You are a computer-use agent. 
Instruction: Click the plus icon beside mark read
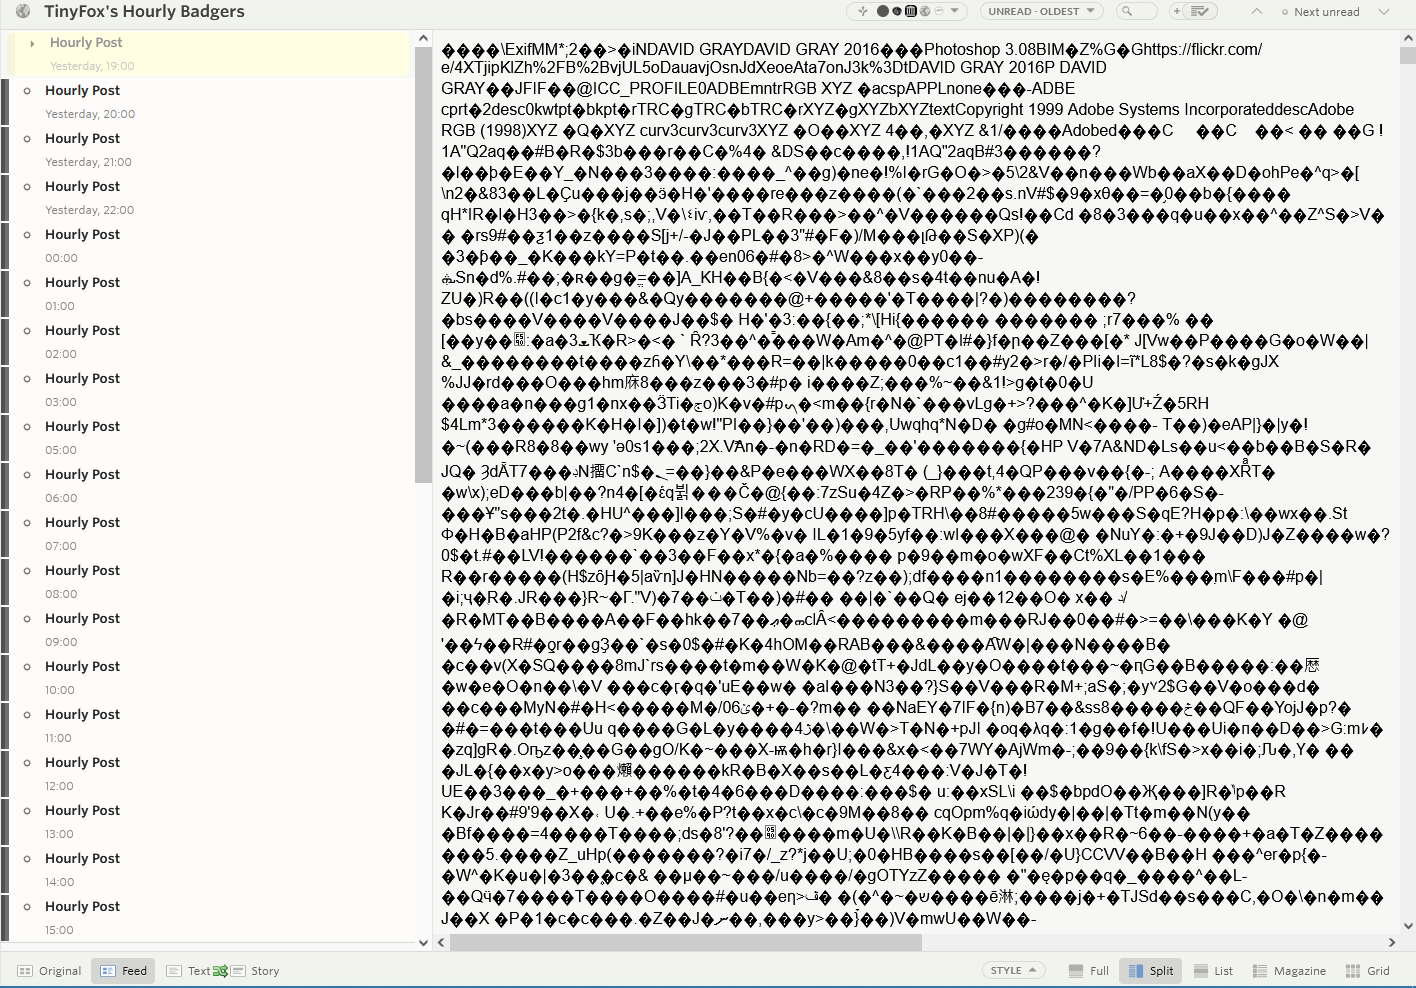1177,12
